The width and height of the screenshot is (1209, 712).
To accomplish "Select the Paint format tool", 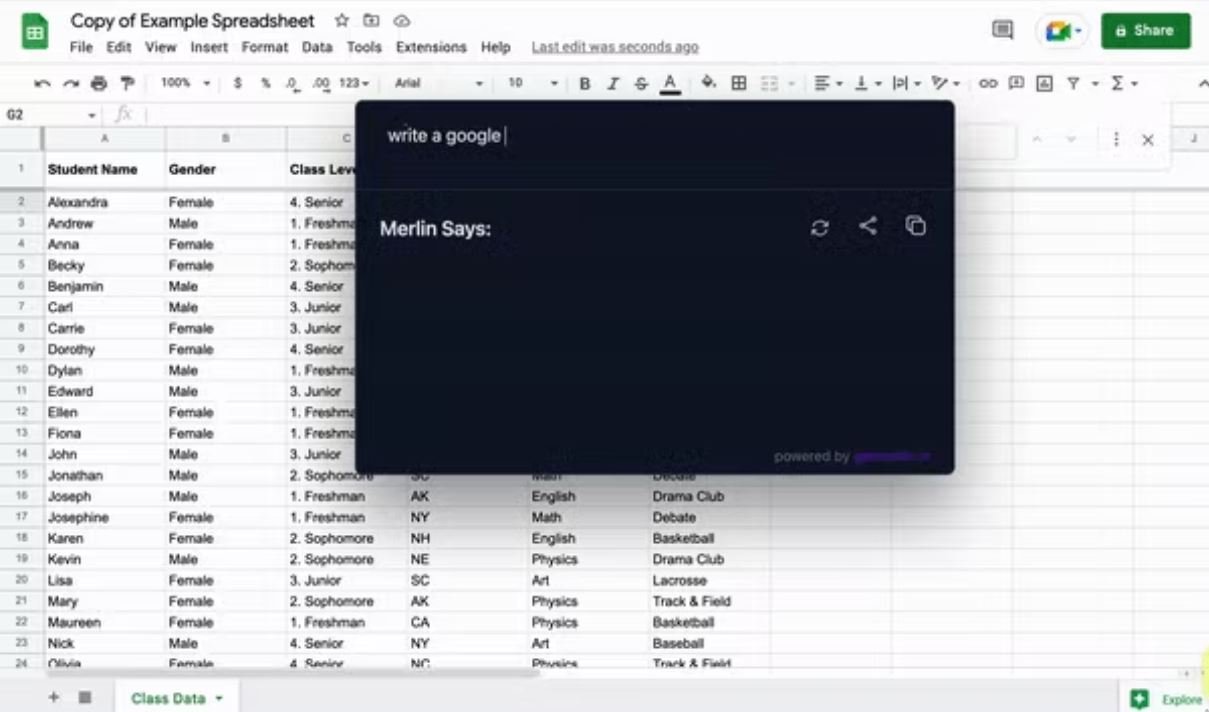I will tap(127, 84).
